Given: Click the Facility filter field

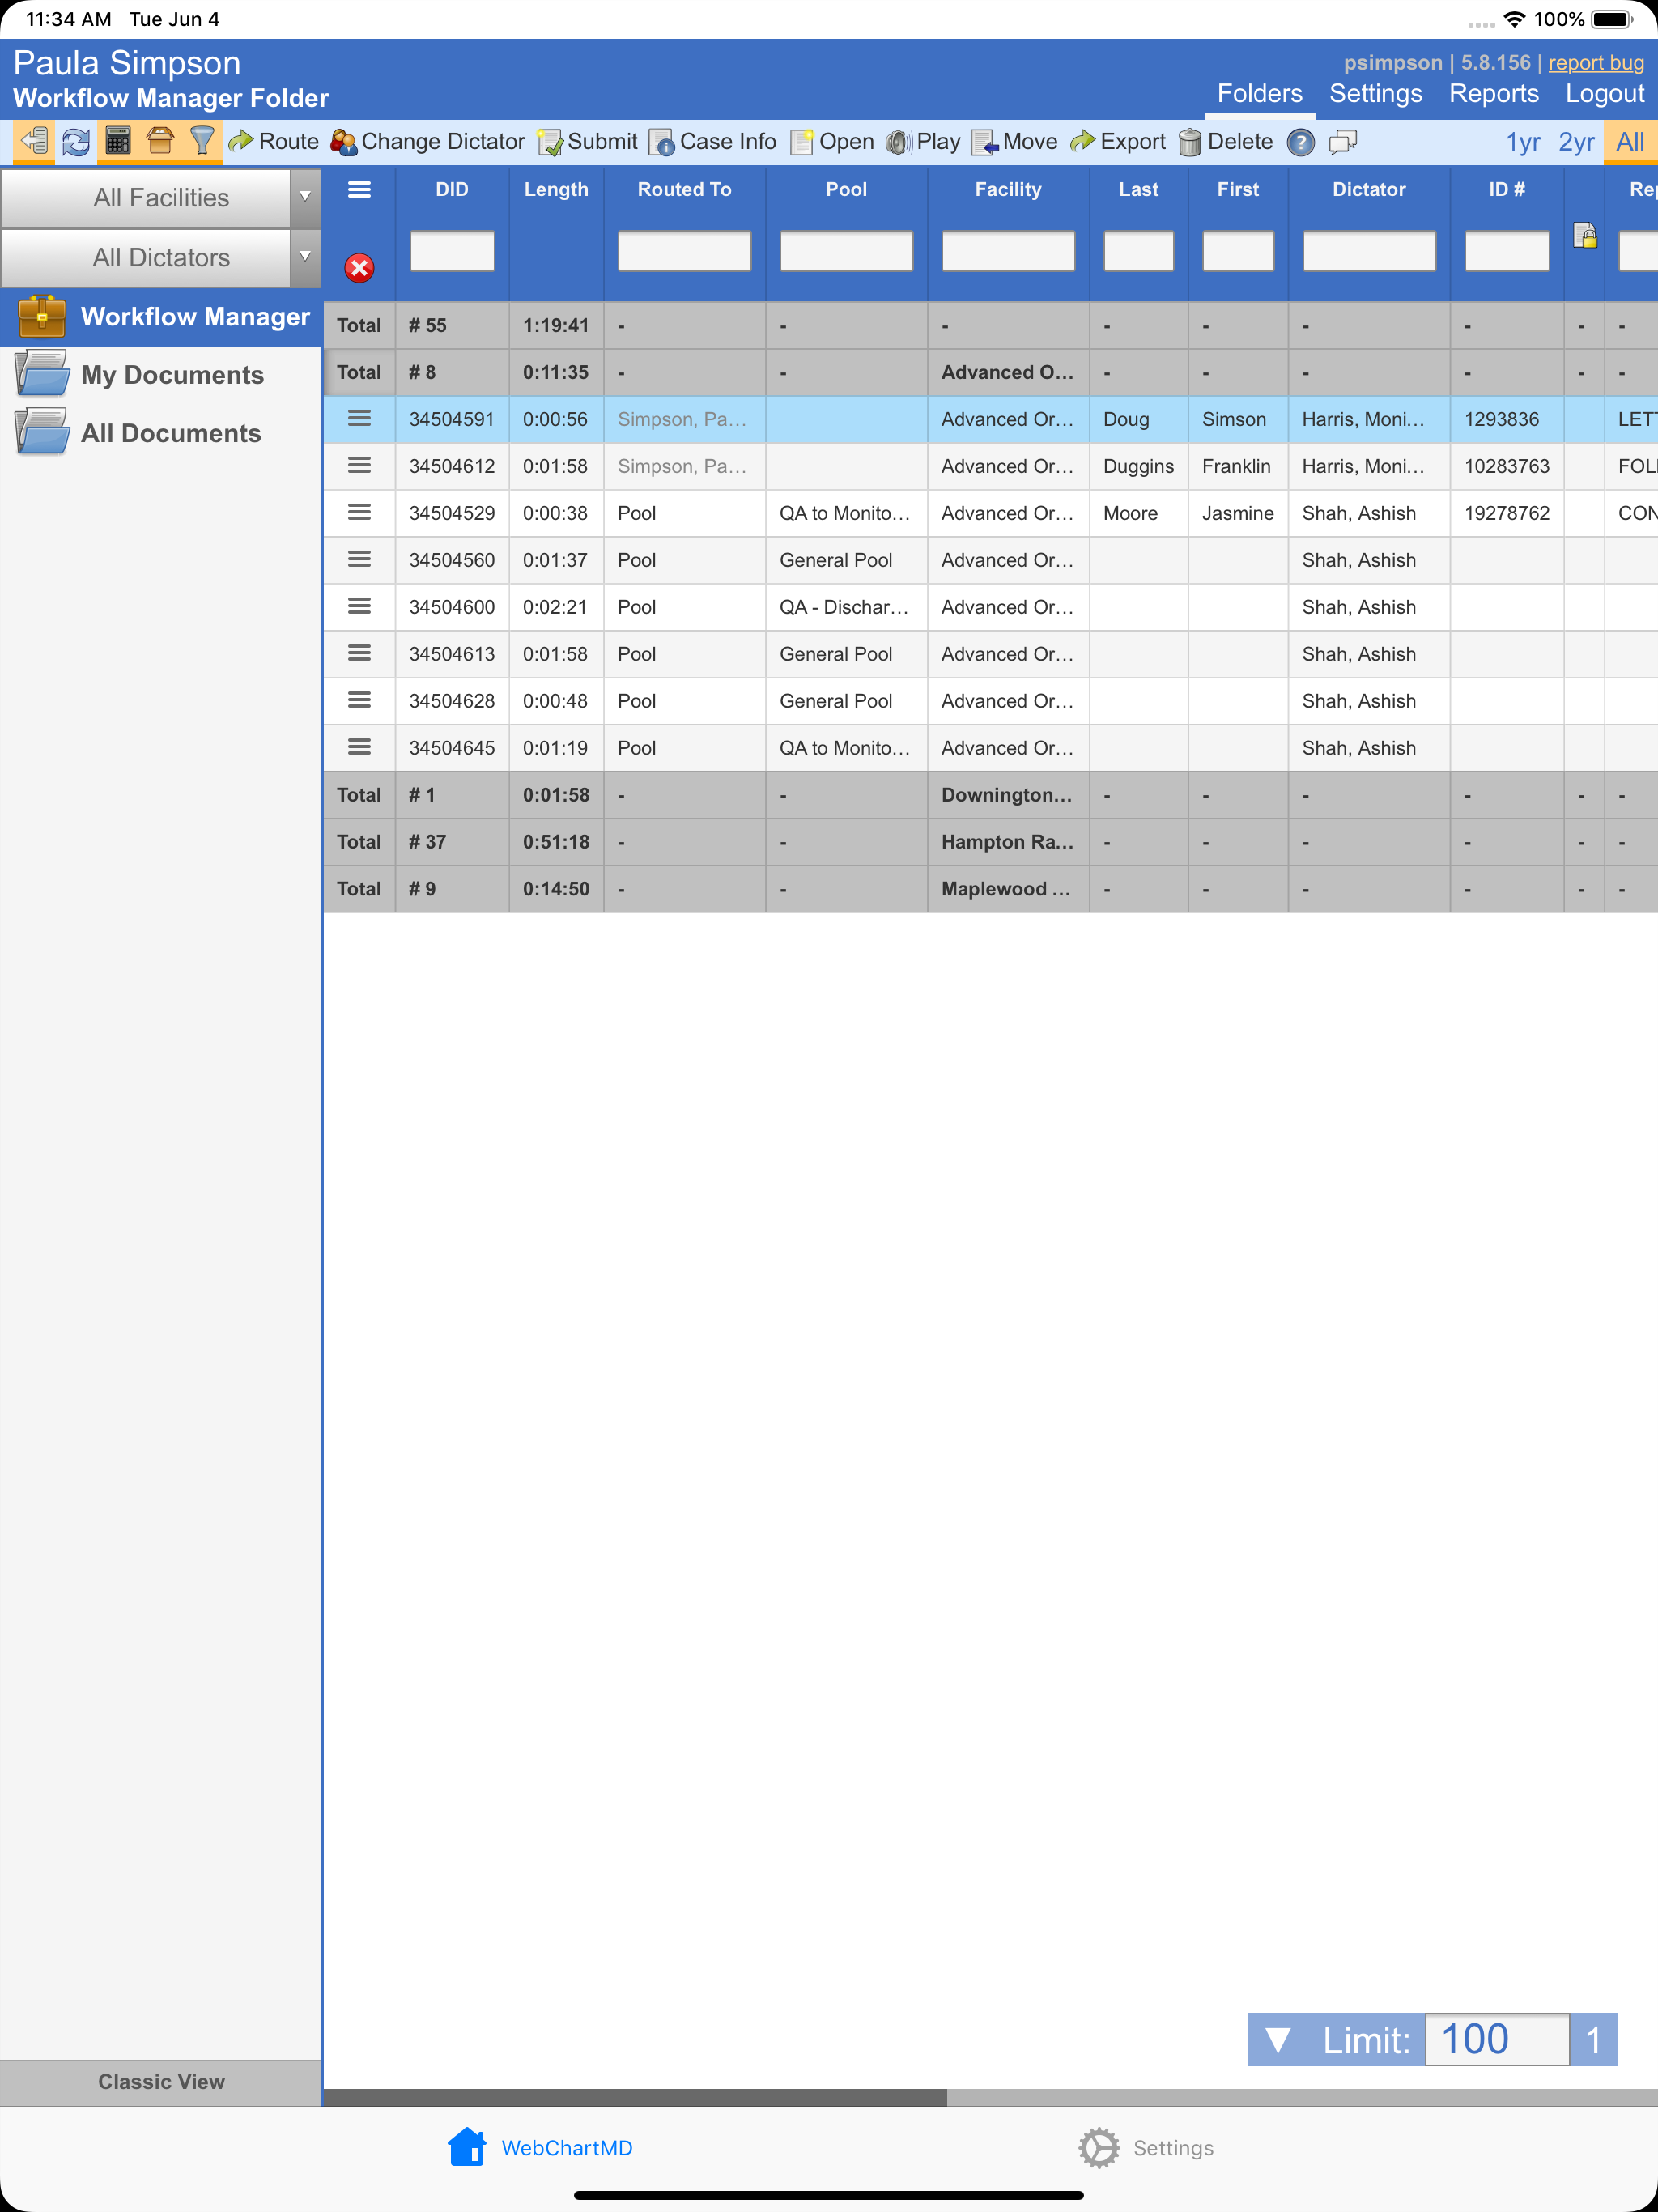Looking at the screenshot, I should pyautogui.click(x=1008, y=251).
